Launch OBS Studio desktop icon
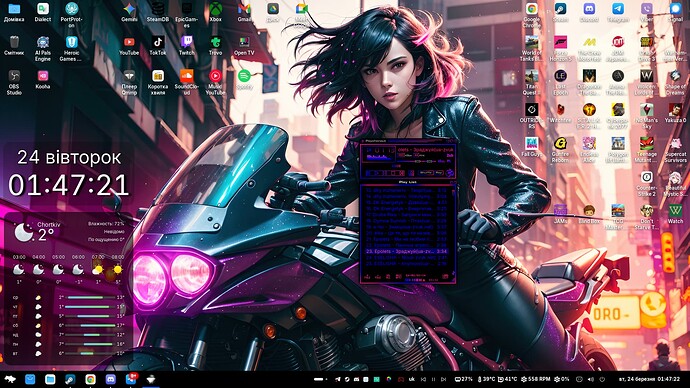690x388 pixels. [x=14, y=82]
